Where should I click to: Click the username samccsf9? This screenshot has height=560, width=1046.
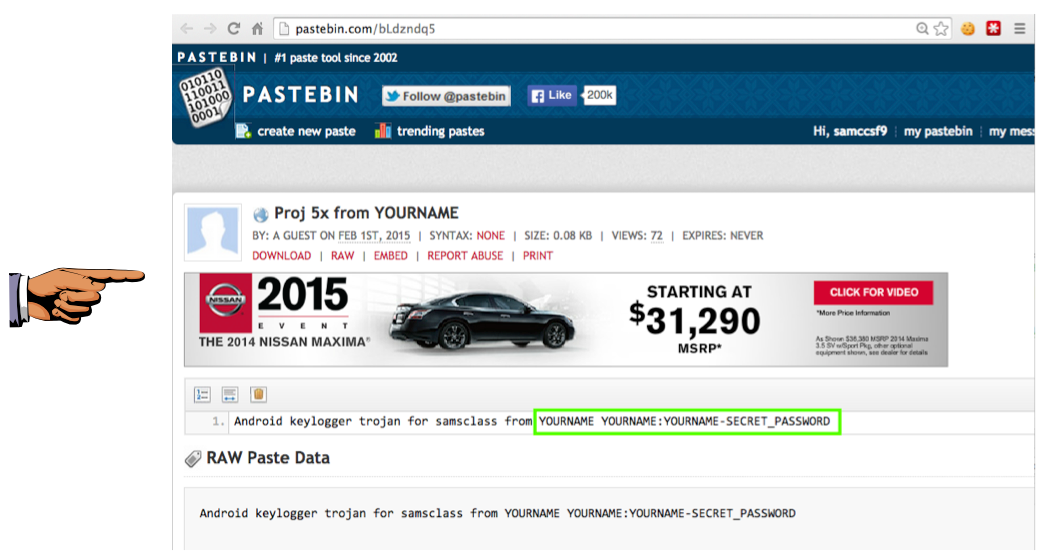(860, 131)
